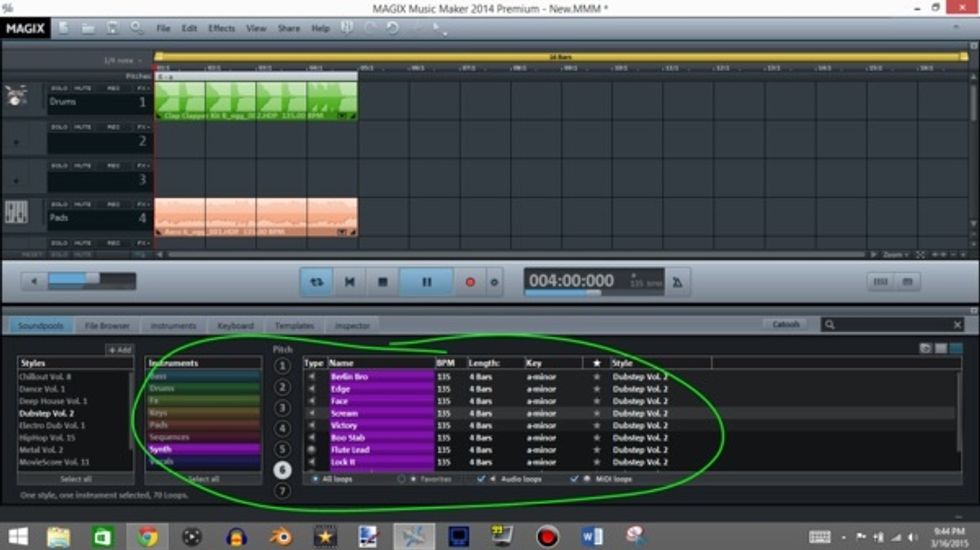
Task: Click Select all under the Styles list
Action: point(76,479)
